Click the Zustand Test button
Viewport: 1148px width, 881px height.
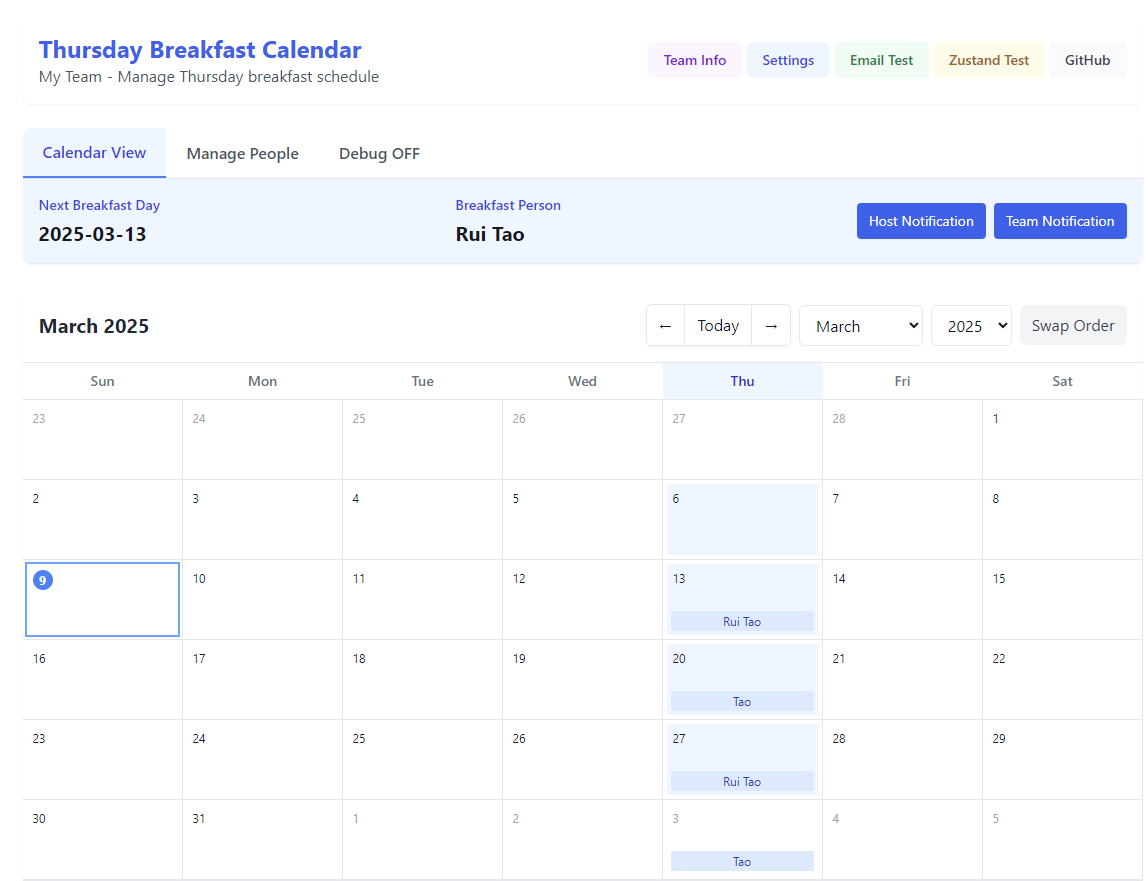pos(988,60)
